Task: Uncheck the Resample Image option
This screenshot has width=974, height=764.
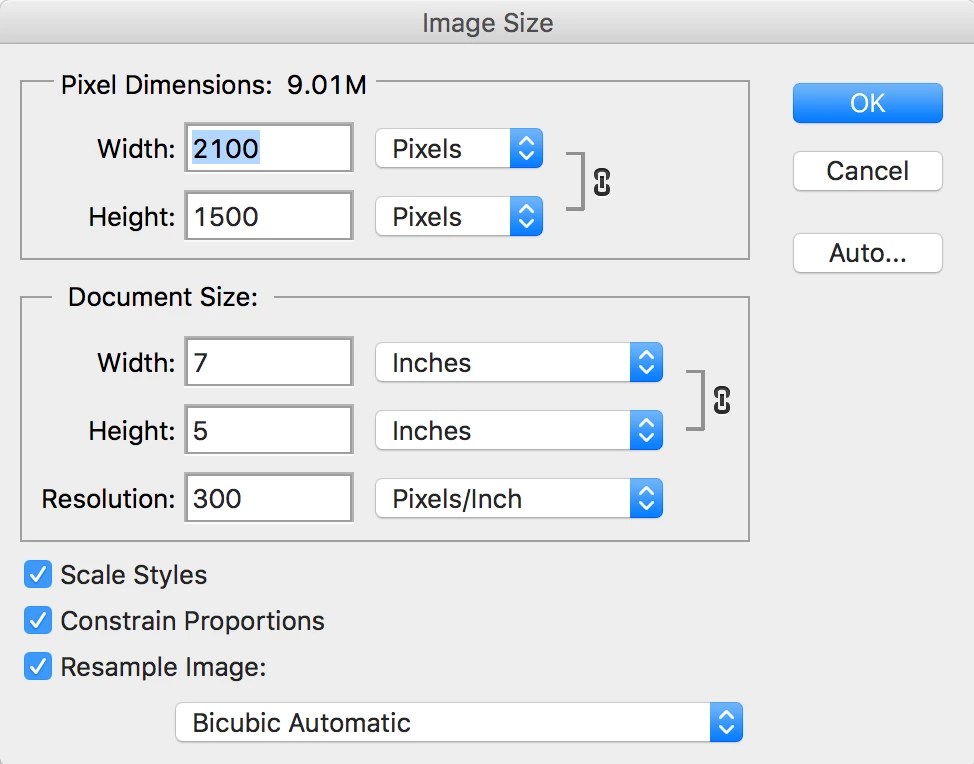Action: (x=38, y=667)
